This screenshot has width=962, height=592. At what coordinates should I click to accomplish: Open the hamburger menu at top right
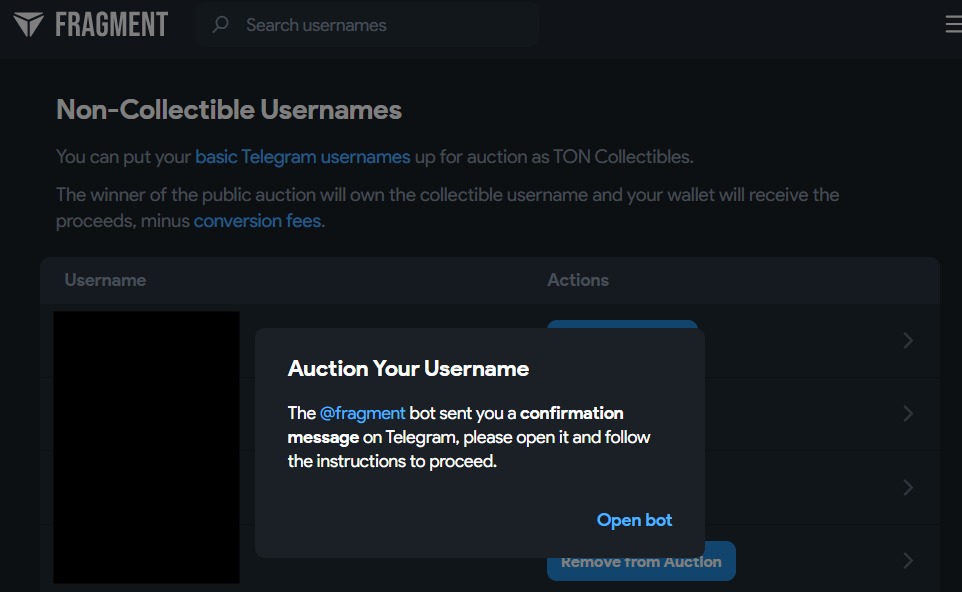[952, 25]
